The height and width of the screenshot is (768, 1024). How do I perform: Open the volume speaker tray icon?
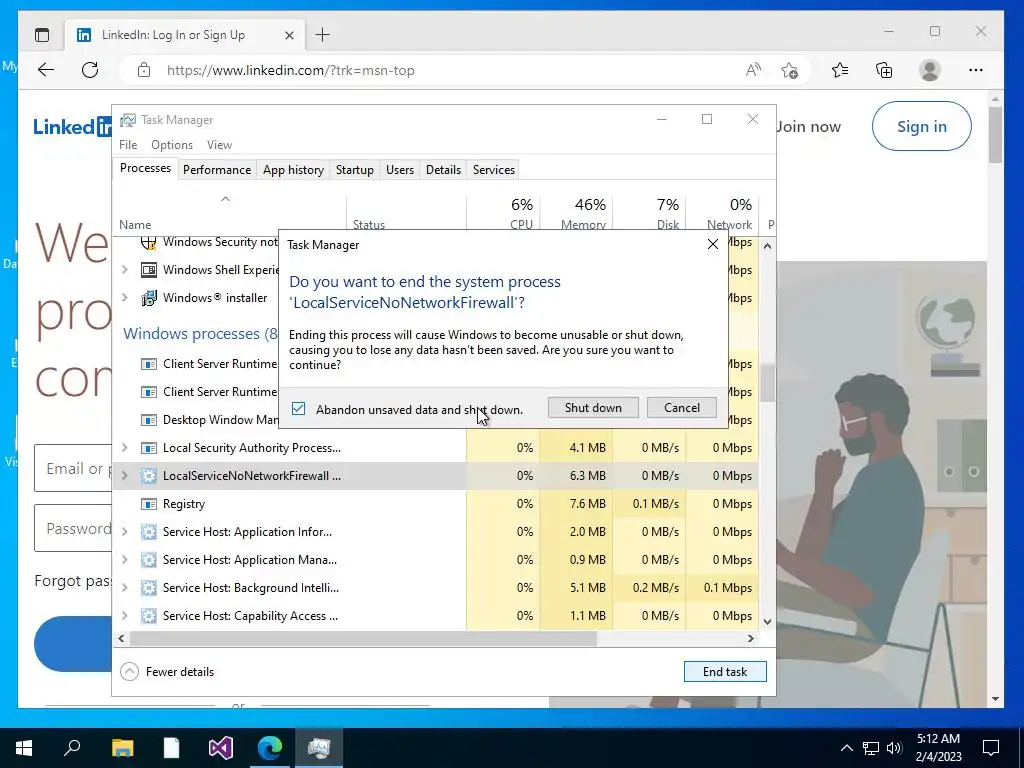tap(895, 748)
